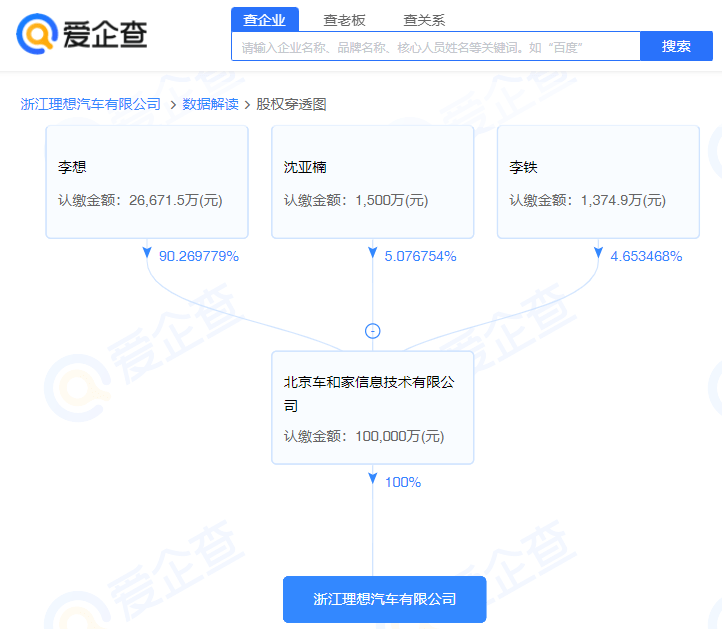Click the 爱企查 logo icon

pos(37,34)
